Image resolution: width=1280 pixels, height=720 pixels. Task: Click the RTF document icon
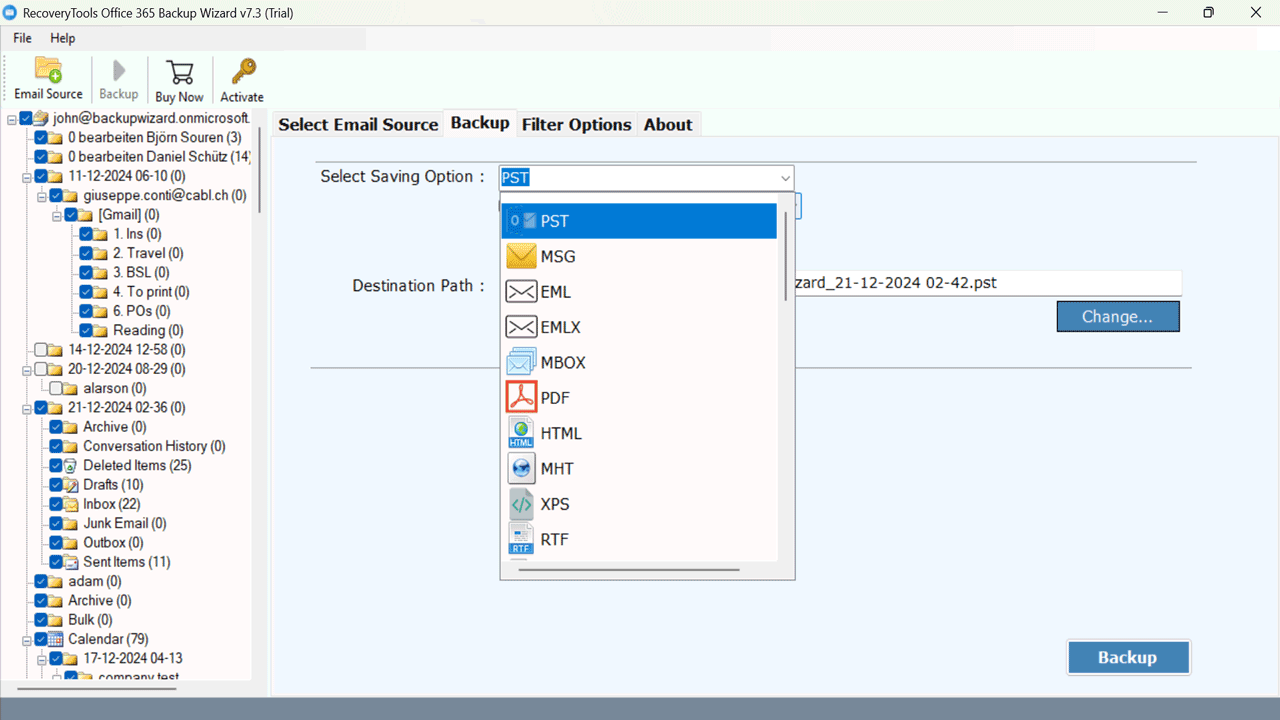click(522, 539)
